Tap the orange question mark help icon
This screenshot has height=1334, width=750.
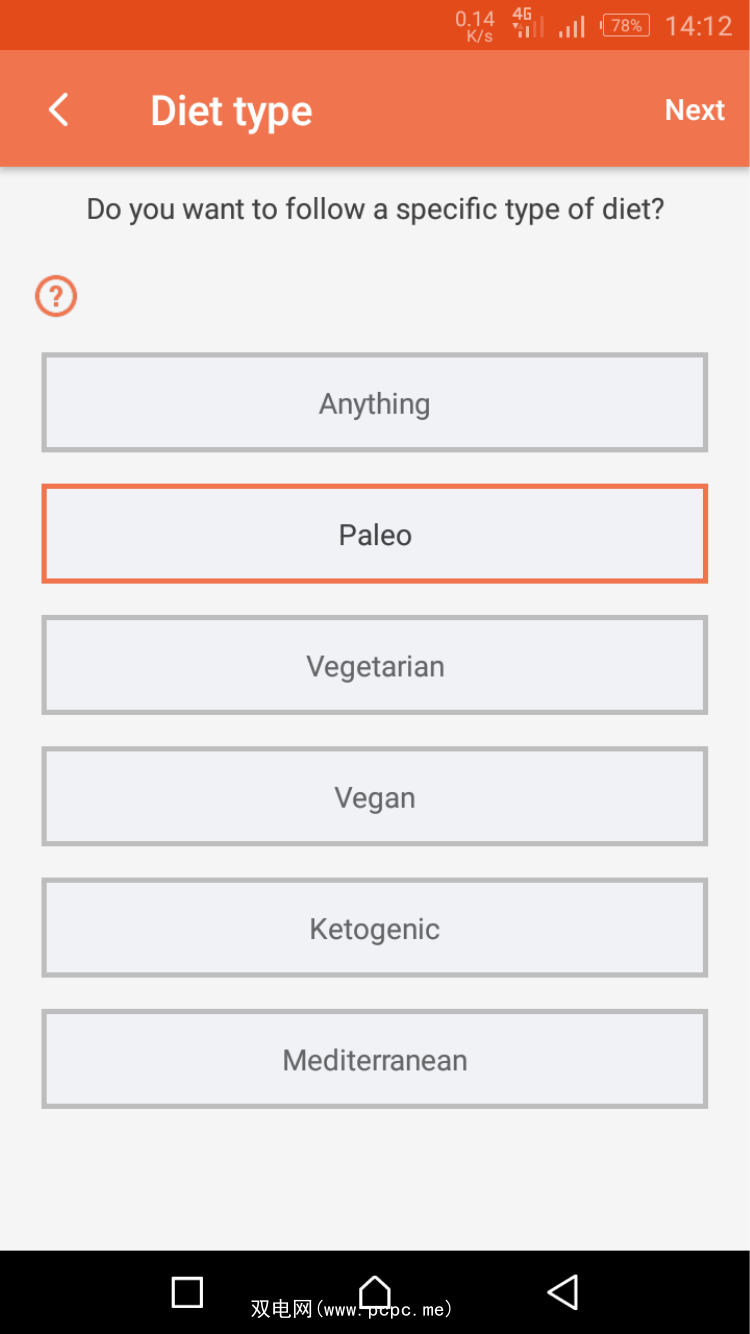tap(56, 296)
